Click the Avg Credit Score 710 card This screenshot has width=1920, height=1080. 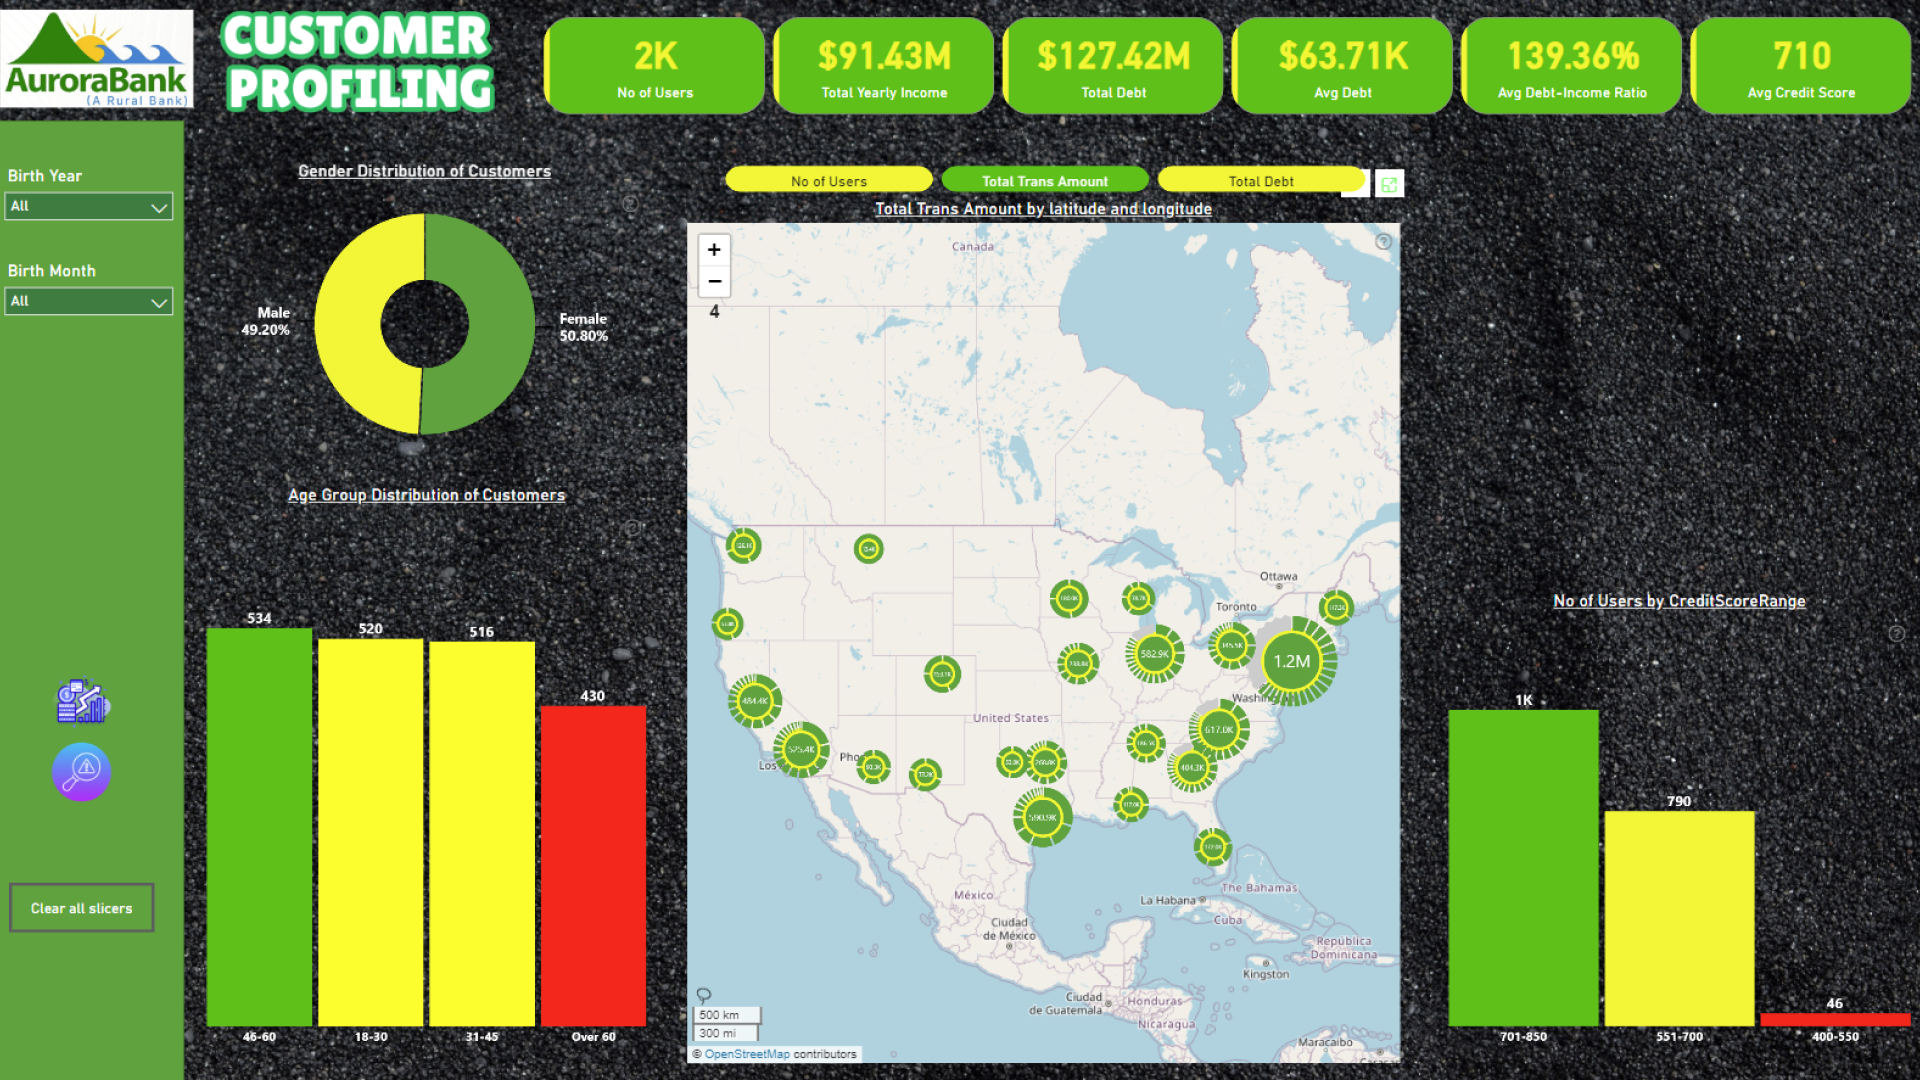pos(1801,66)
